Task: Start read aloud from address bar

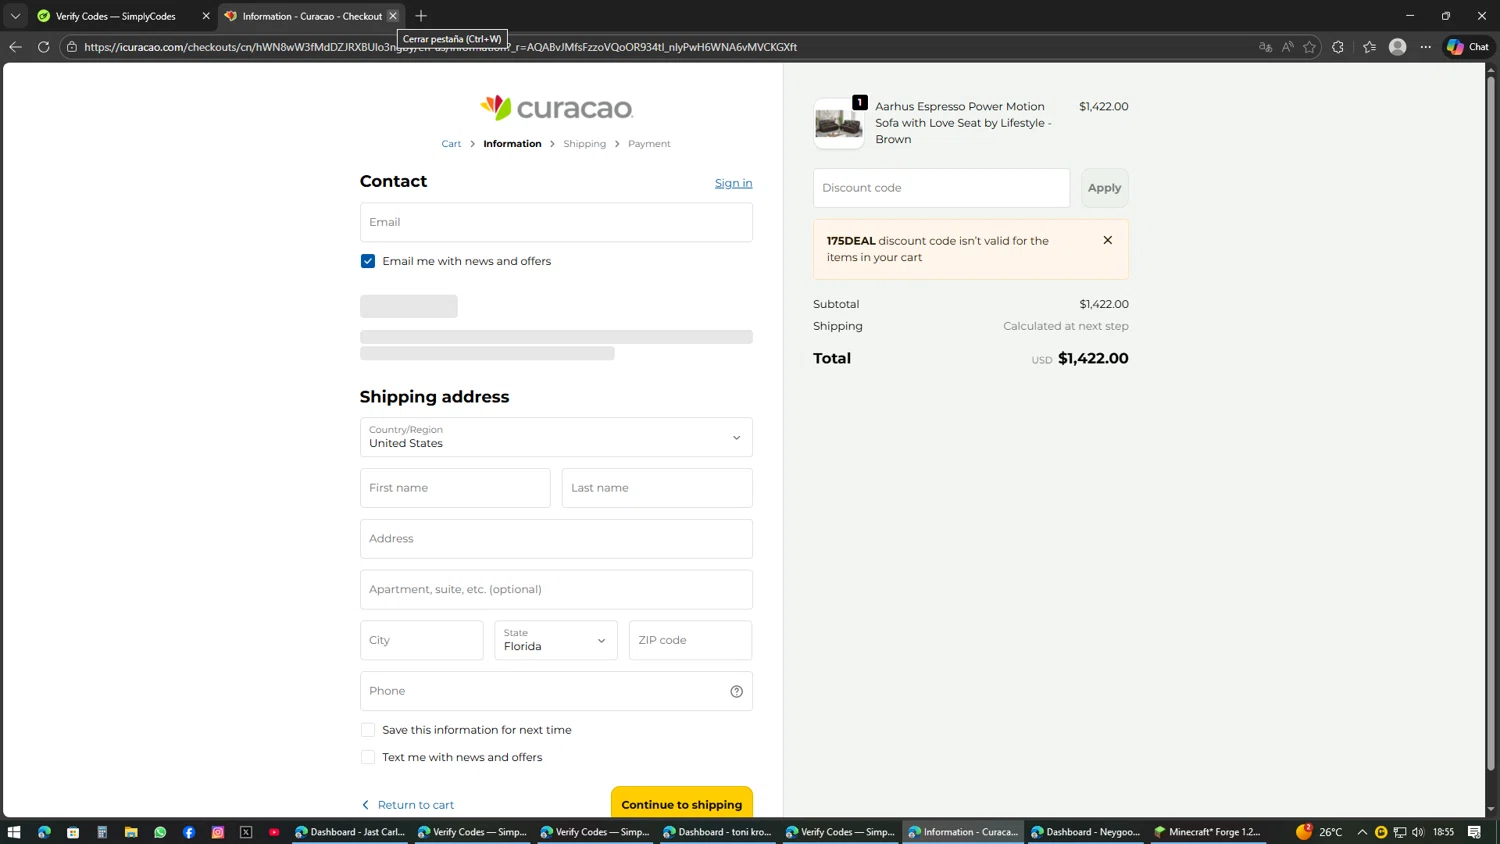Action: click(x=1287, y=47)
